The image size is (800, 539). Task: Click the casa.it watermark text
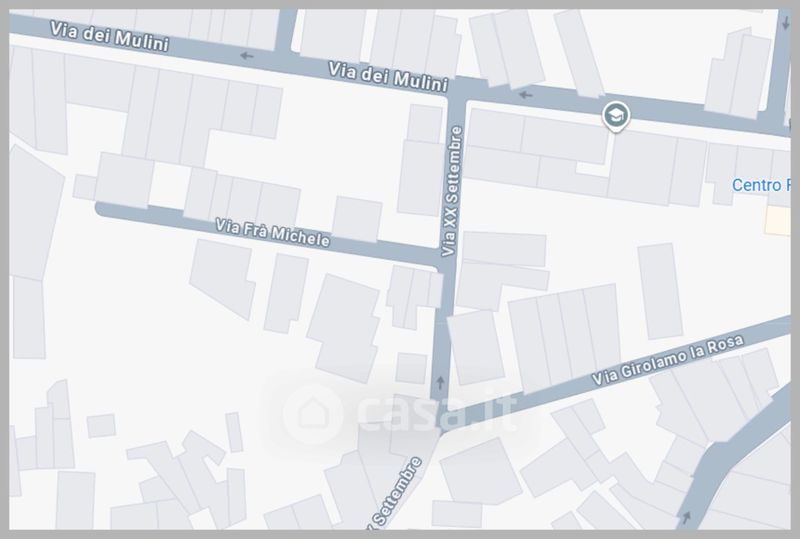tap(437, 412)
